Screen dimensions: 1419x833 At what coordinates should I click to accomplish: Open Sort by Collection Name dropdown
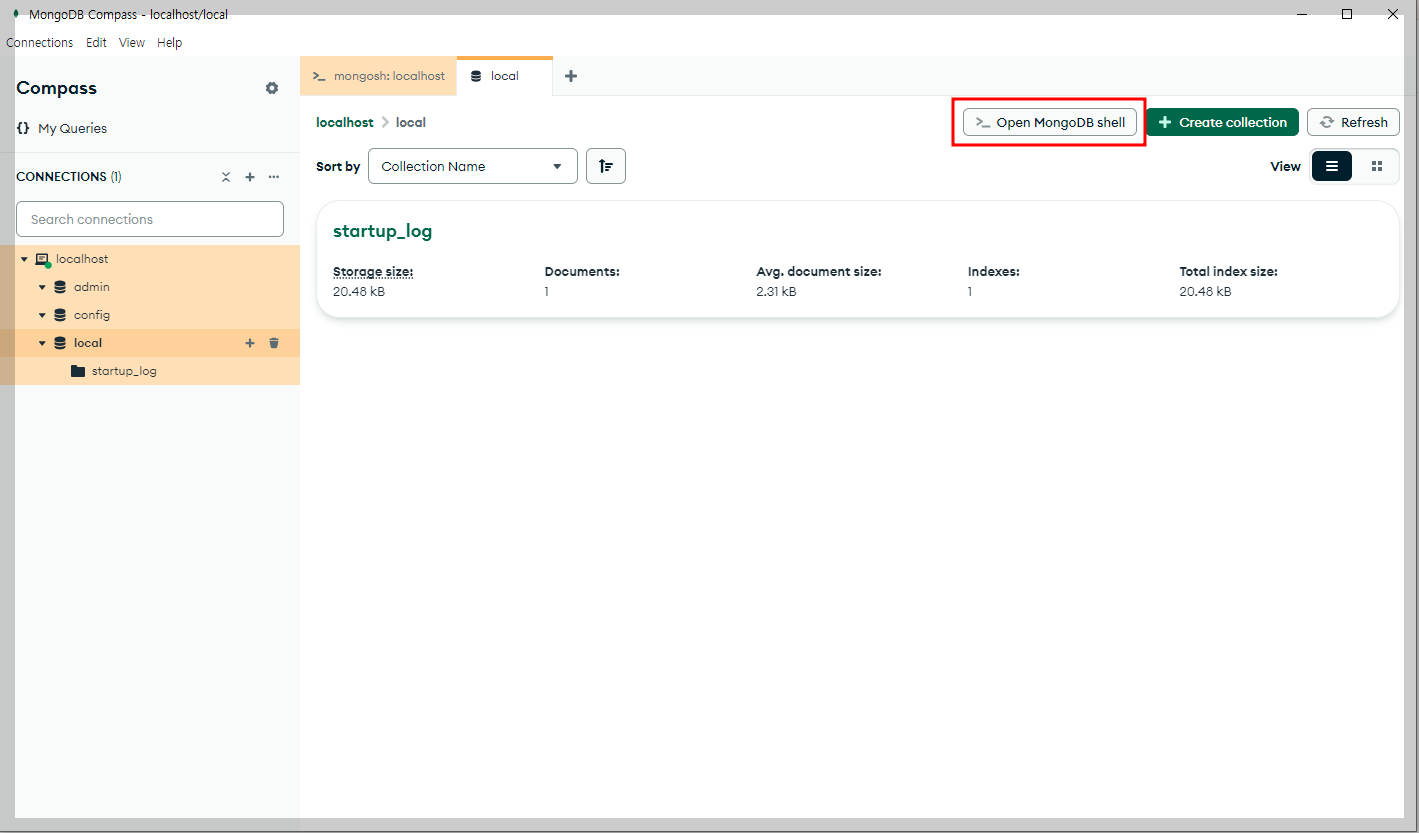tap(473, 166)
